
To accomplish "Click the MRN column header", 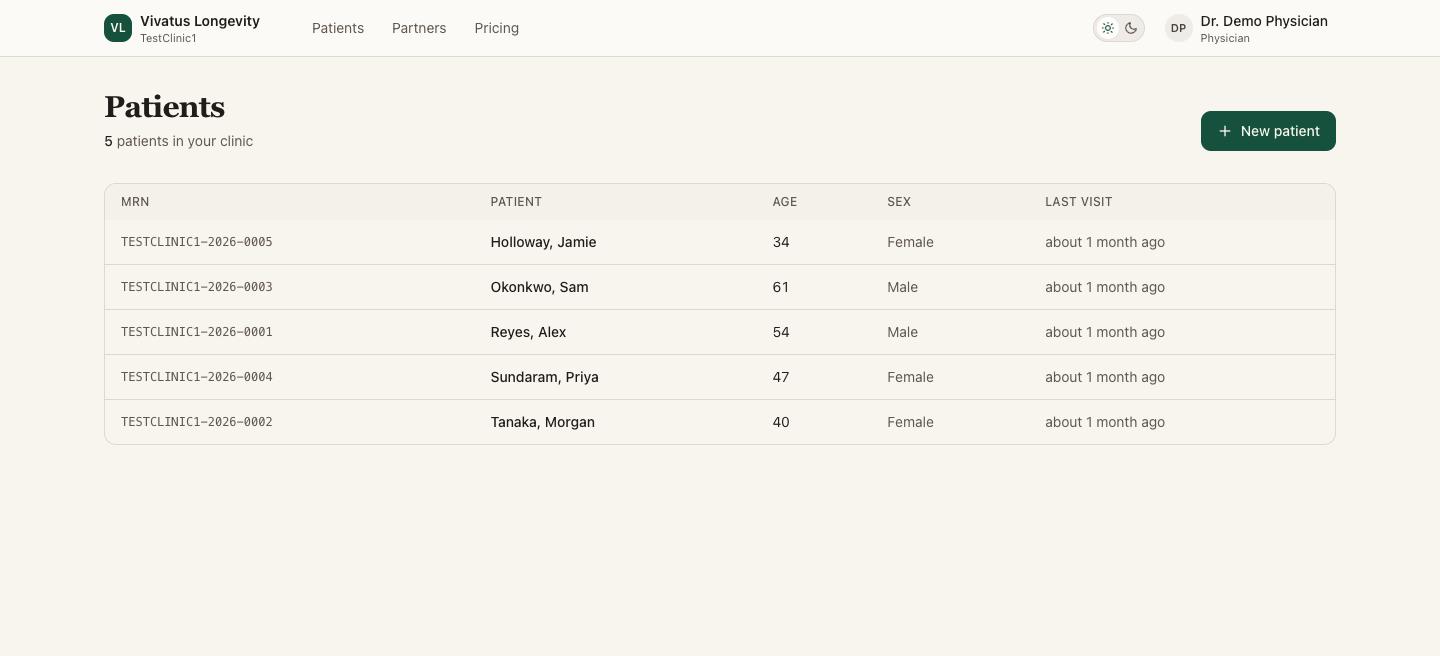I will pyautogui.click(x=135, y=202).
